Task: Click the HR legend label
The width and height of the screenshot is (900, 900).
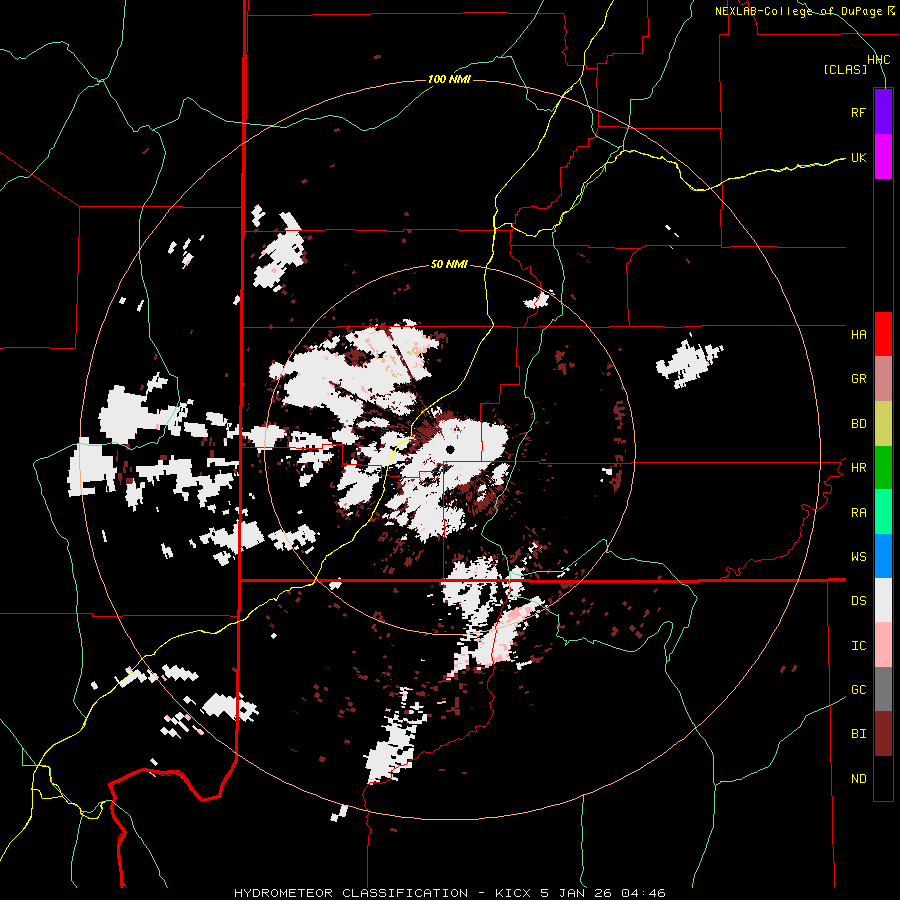Action: (x=858, y=468)
